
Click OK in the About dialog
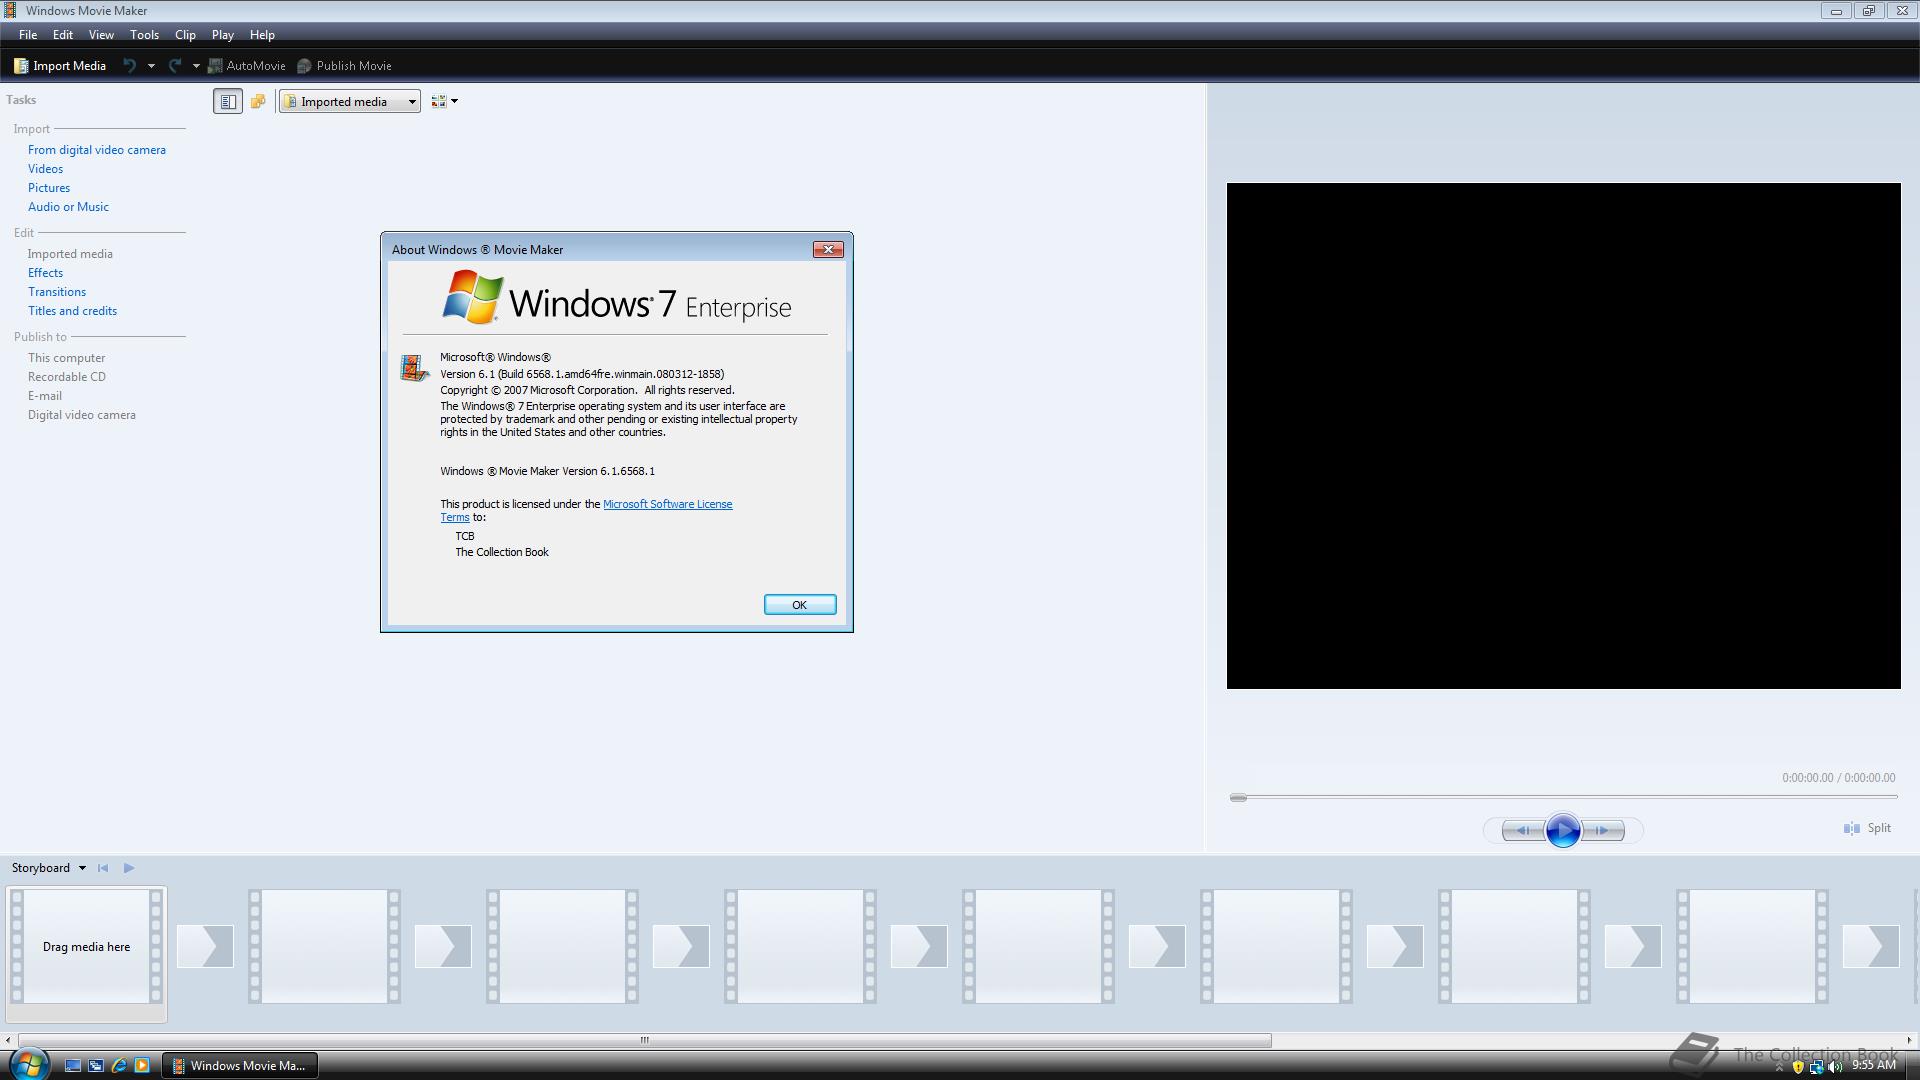coord(800,605)
